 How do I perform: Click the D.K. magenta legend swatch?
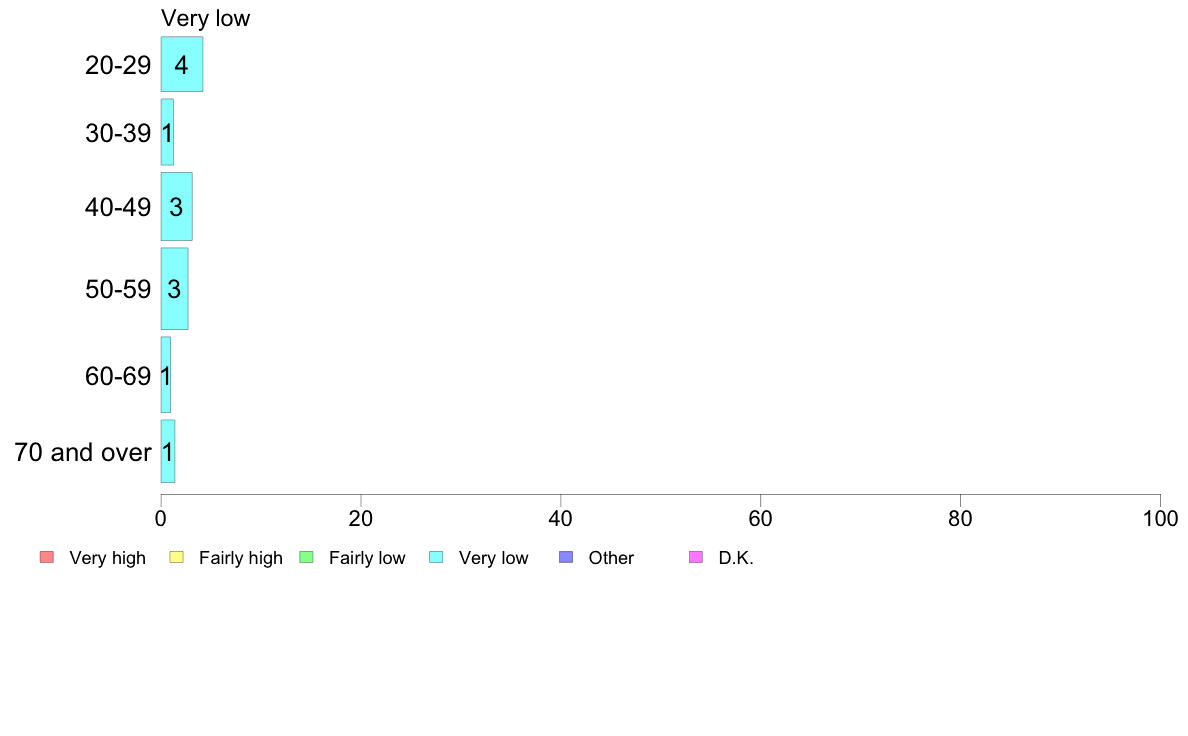tap(696, 557)
